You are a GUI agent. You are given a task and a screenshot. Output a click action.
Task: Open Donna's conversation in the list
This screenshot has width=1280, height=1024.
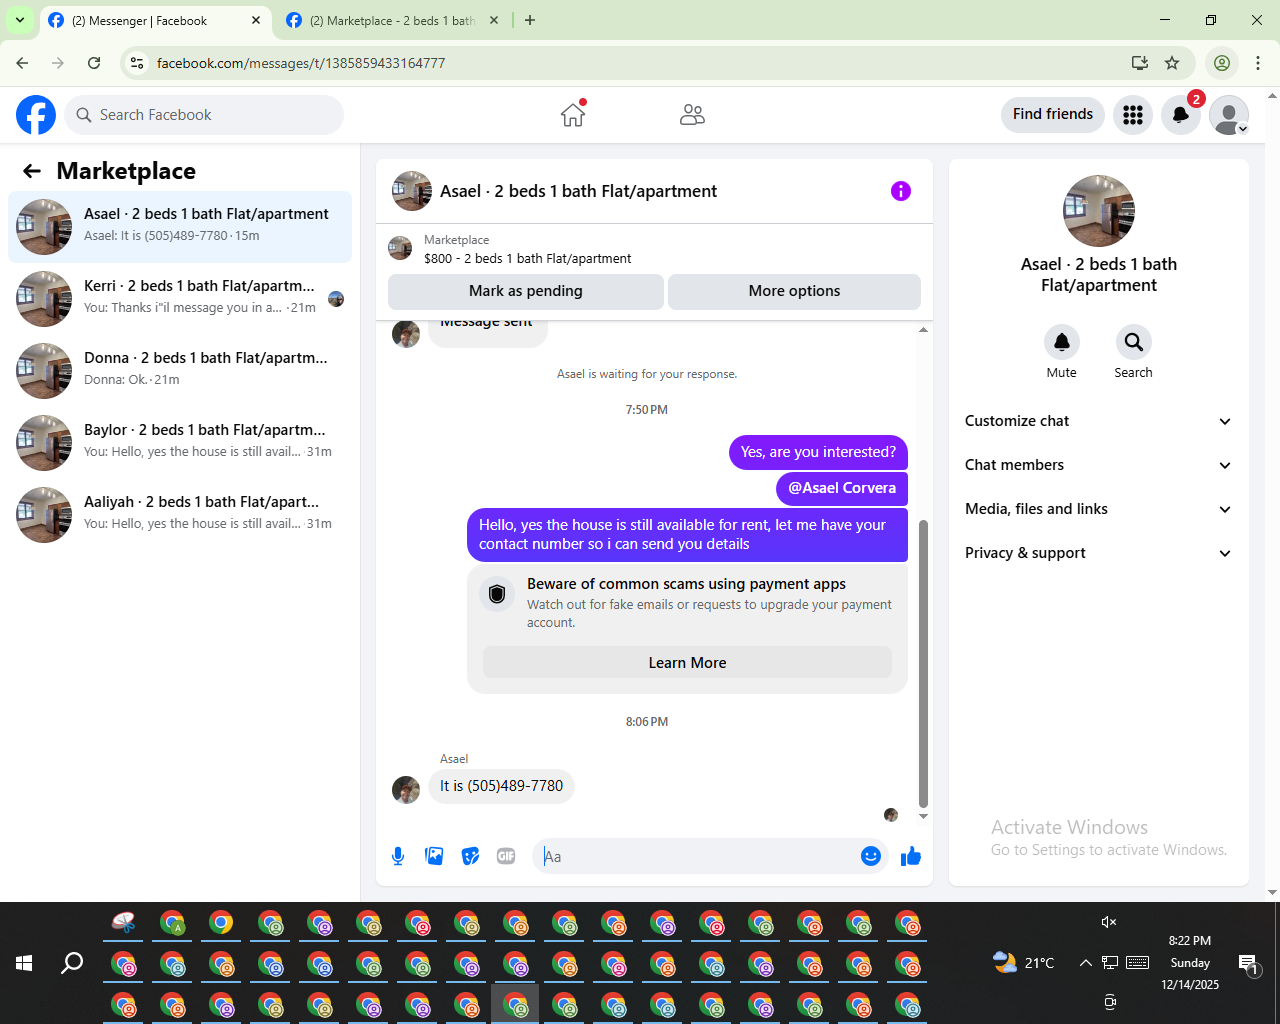tap(180, 371)
